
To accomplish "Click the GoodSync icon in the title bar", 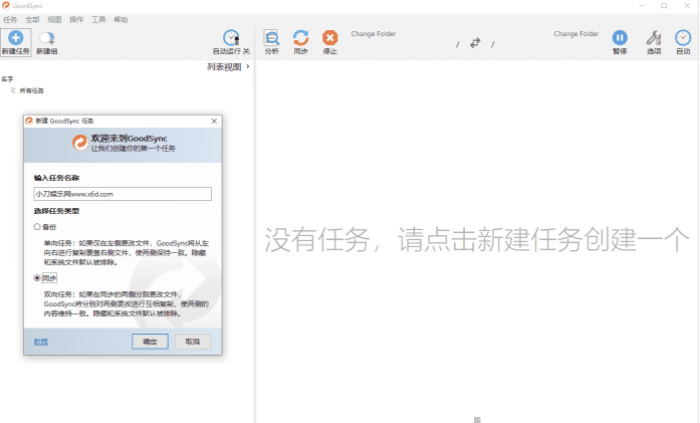I will tap(6, 5).
